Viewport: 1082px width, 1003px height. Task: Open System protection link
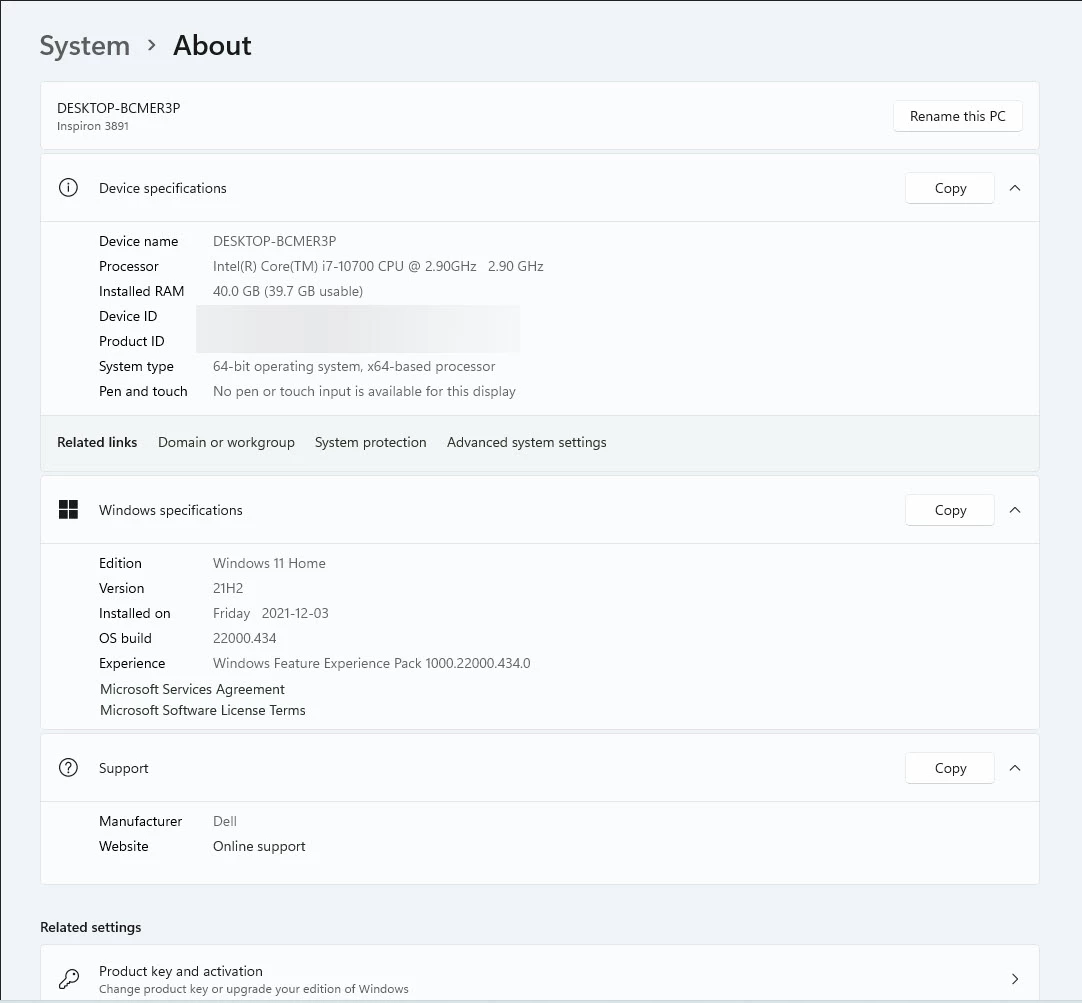click(371, 442)
